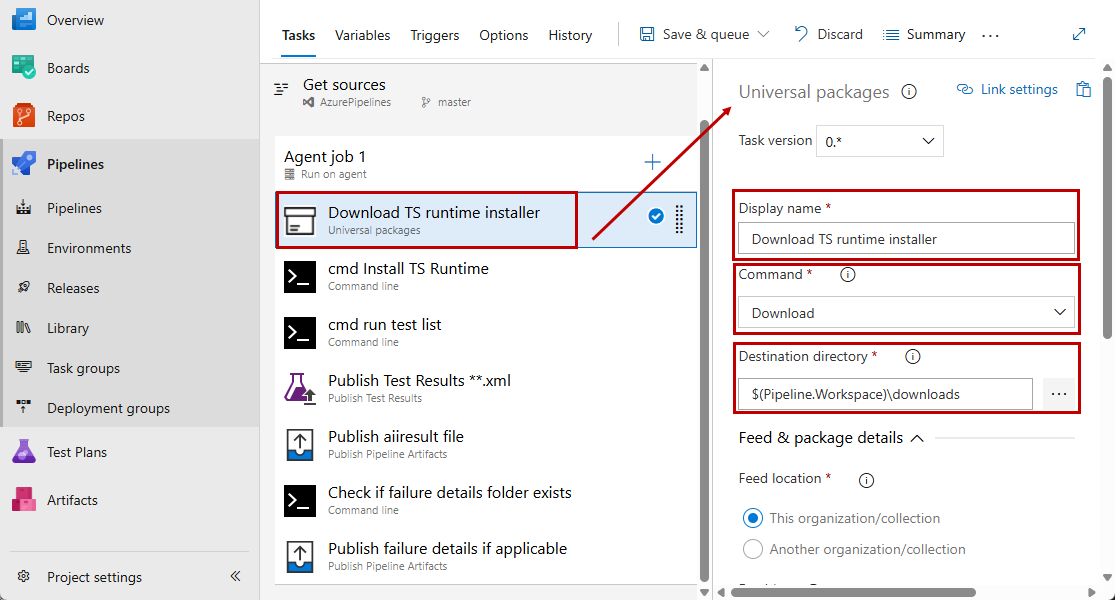Toggle the enabled checkmark on Download TS runtime installer
This screenshot has height=600, width=1115.
click(656, 213)
